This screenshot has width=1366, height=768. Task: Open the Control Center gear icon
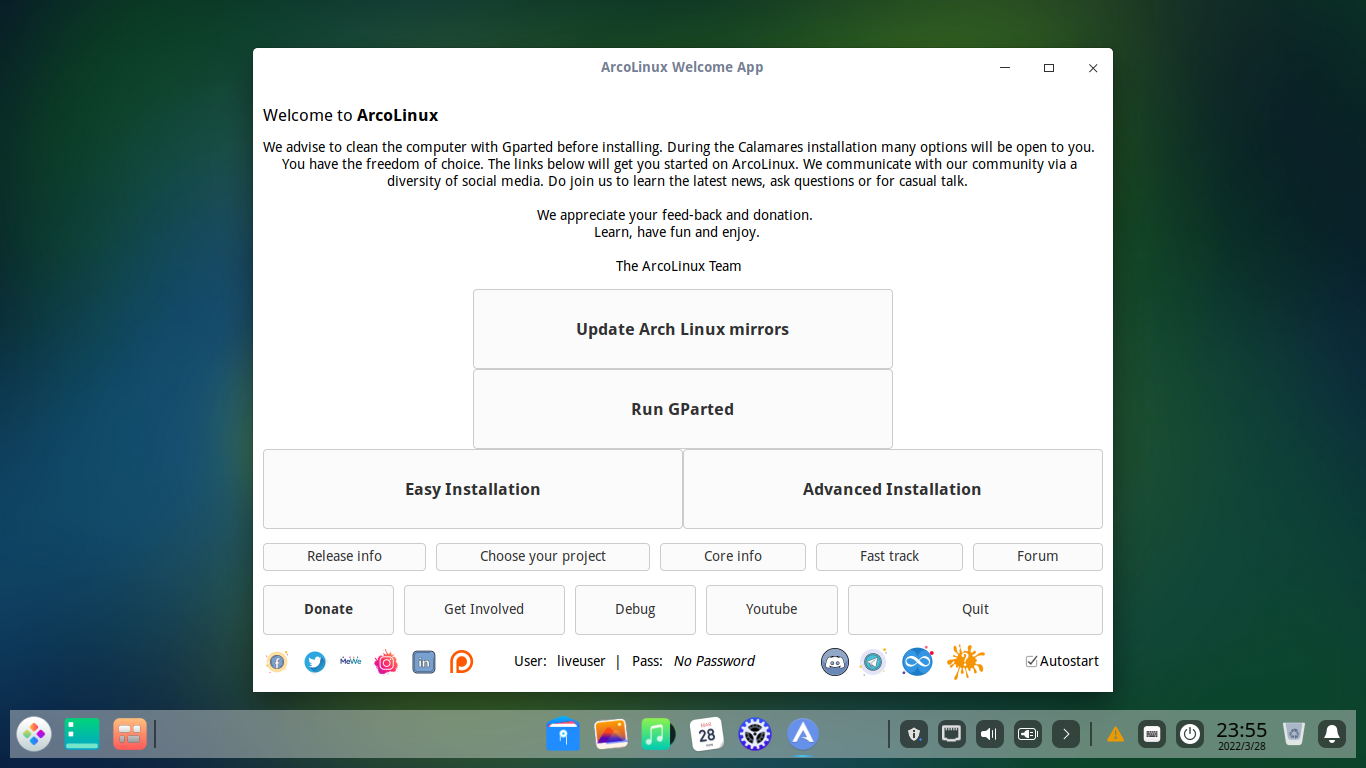[755, 734]
